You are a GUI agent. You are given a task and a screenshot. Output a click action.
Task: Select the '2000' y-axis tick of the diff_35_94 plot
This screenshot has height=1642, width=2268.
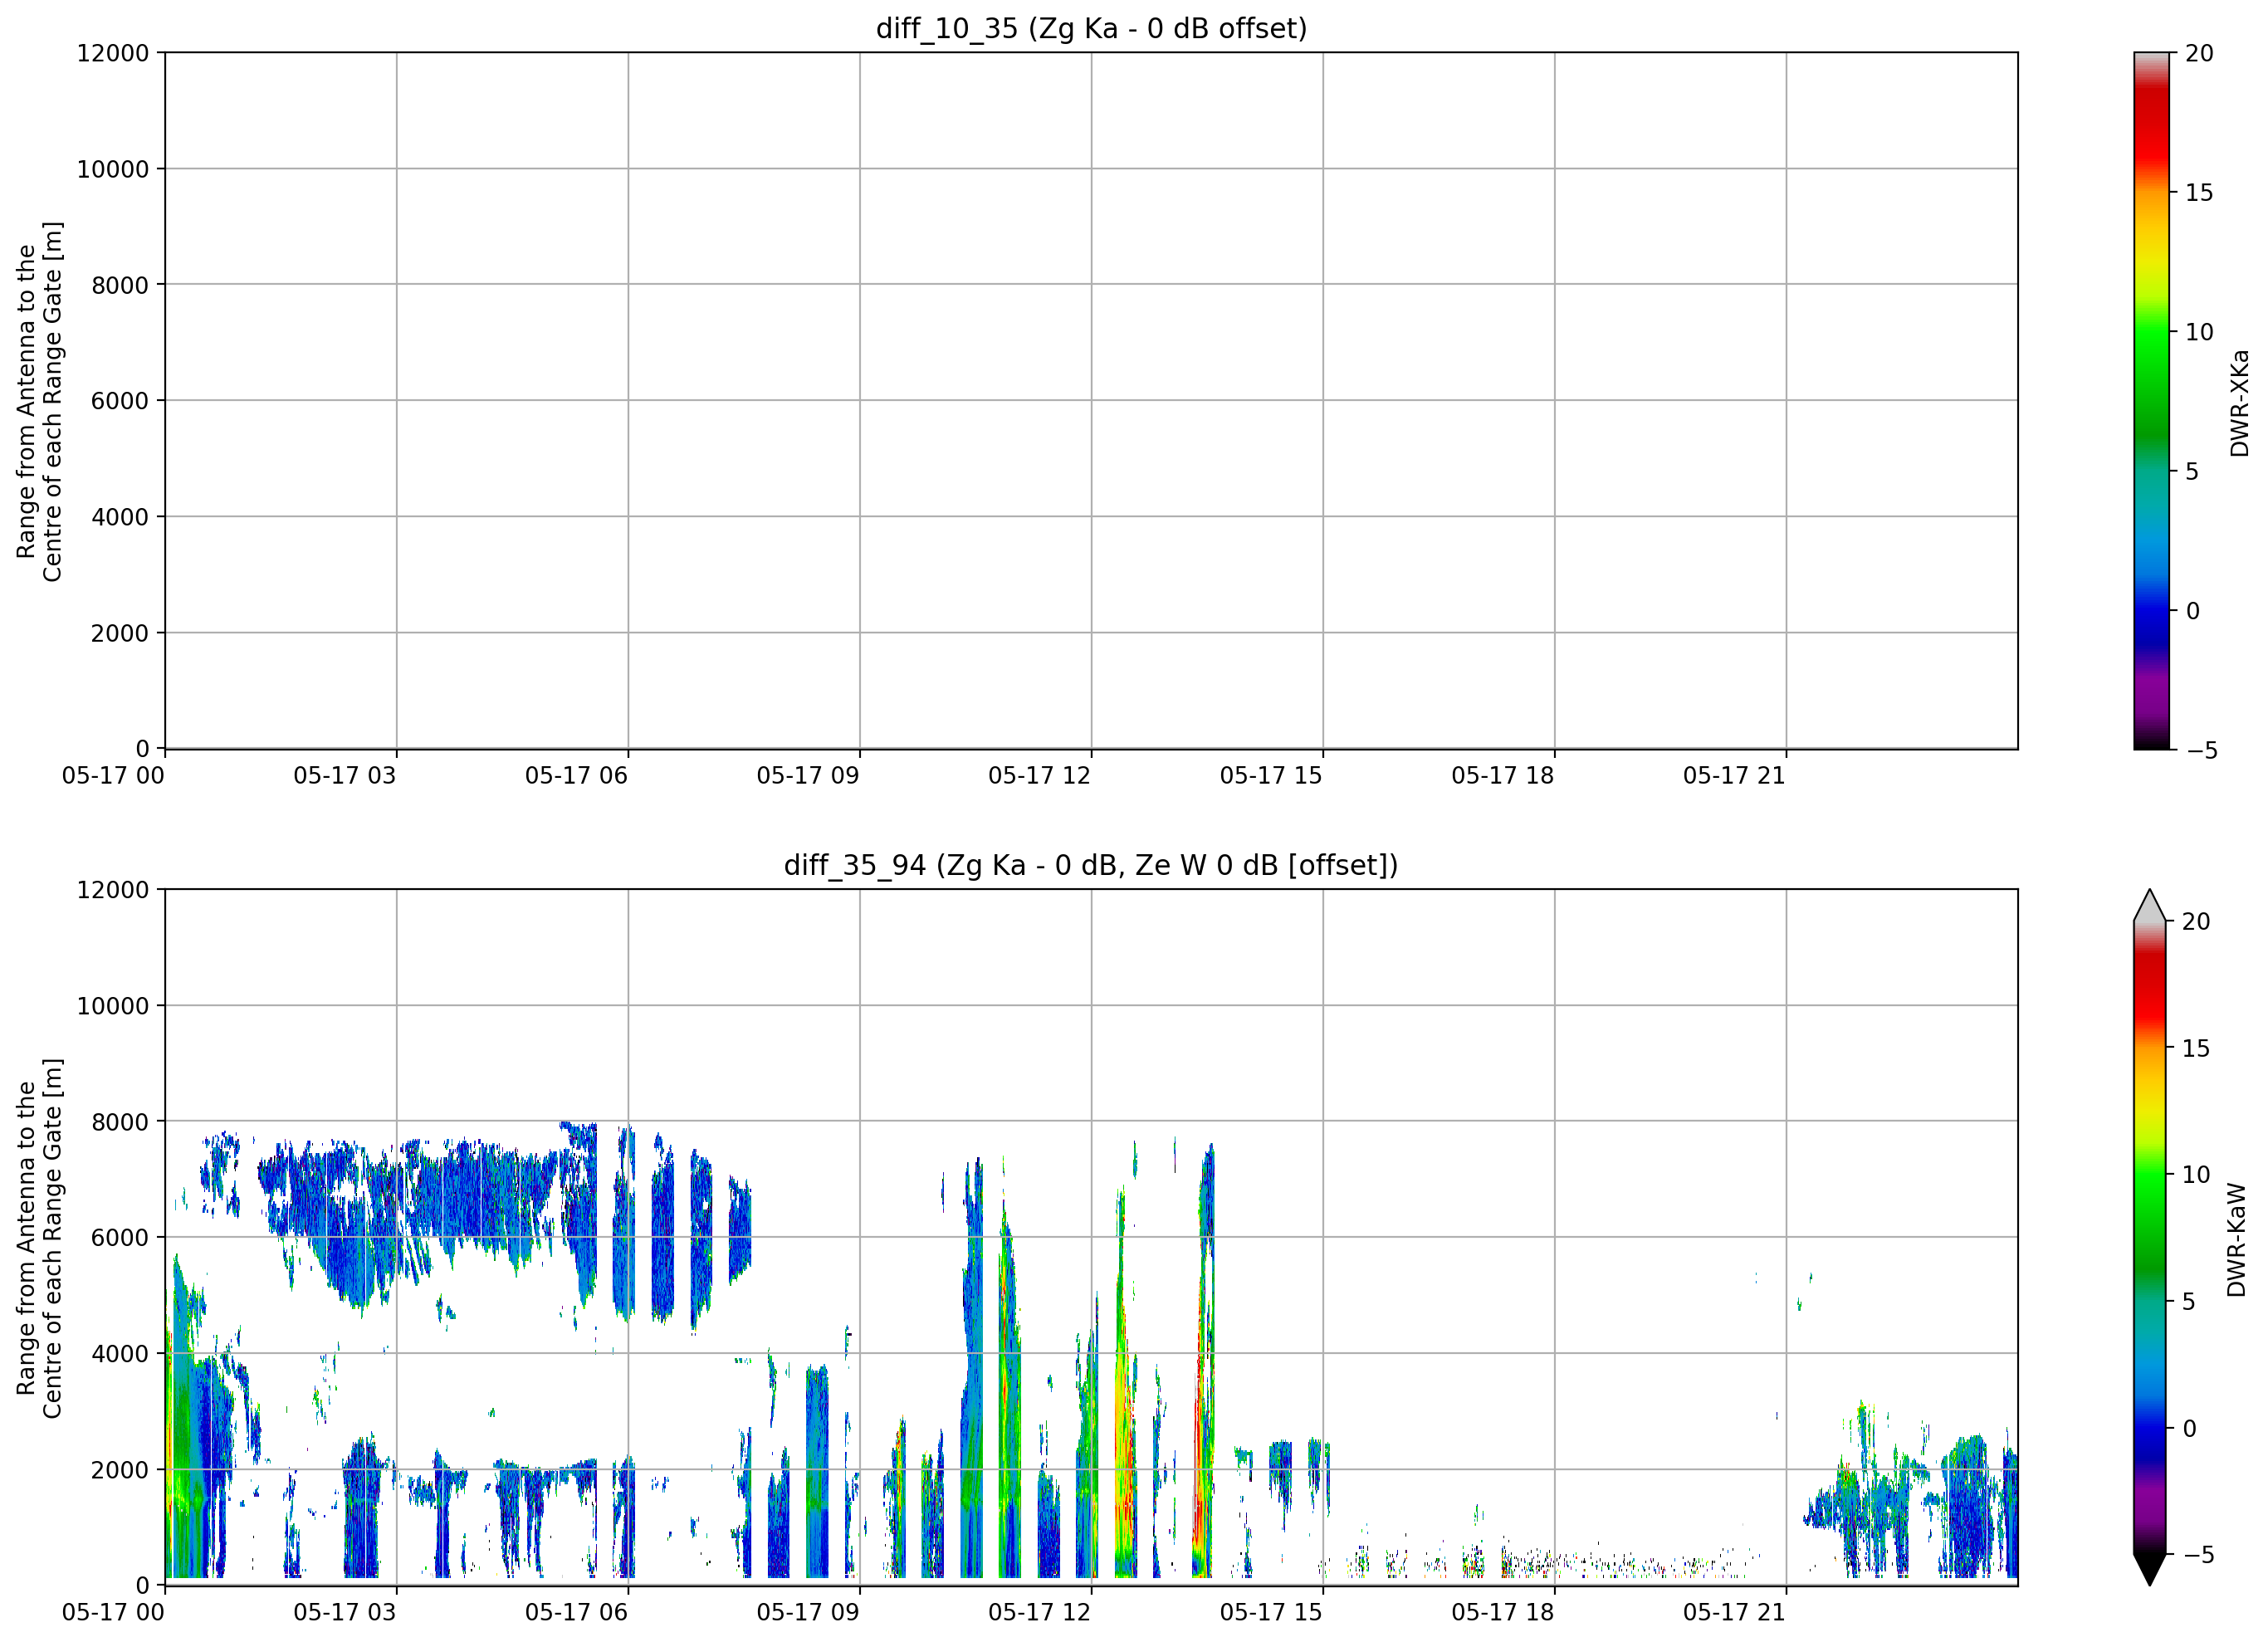pyautogui.click(x=120, y=1470)
